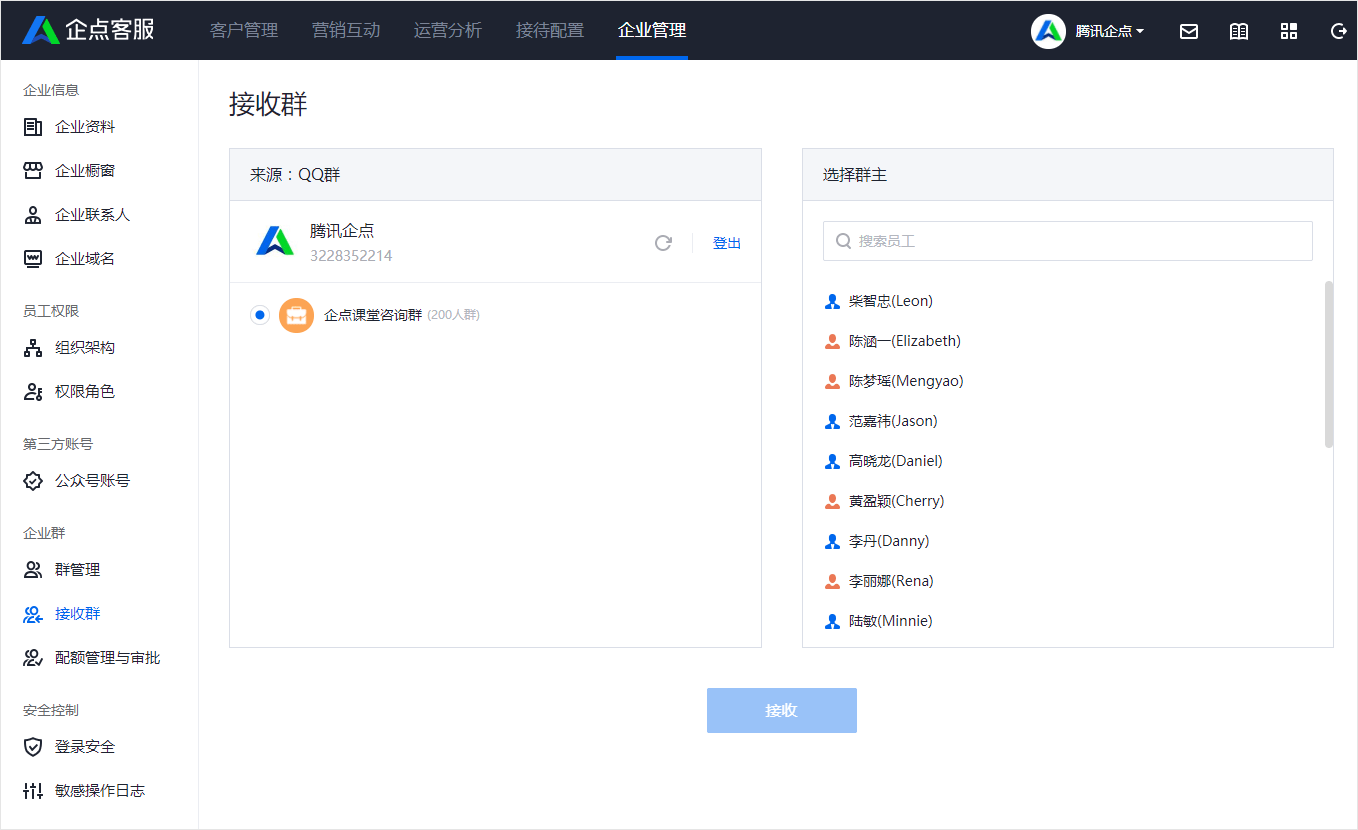Refresh the QQ group list
This screenshot has height=830, width=1358.
663,242
